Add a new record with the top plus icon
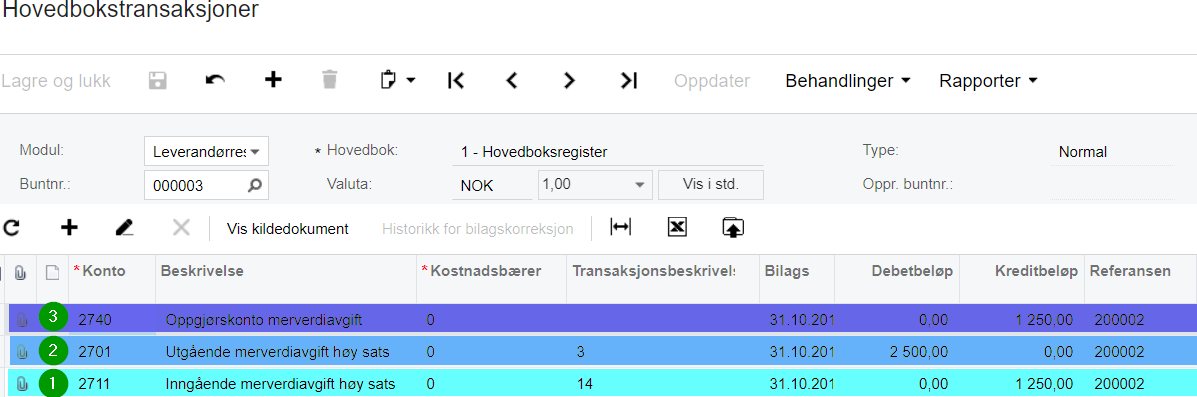The width and height of the screenshot is (1197, 397). (273, 80)
